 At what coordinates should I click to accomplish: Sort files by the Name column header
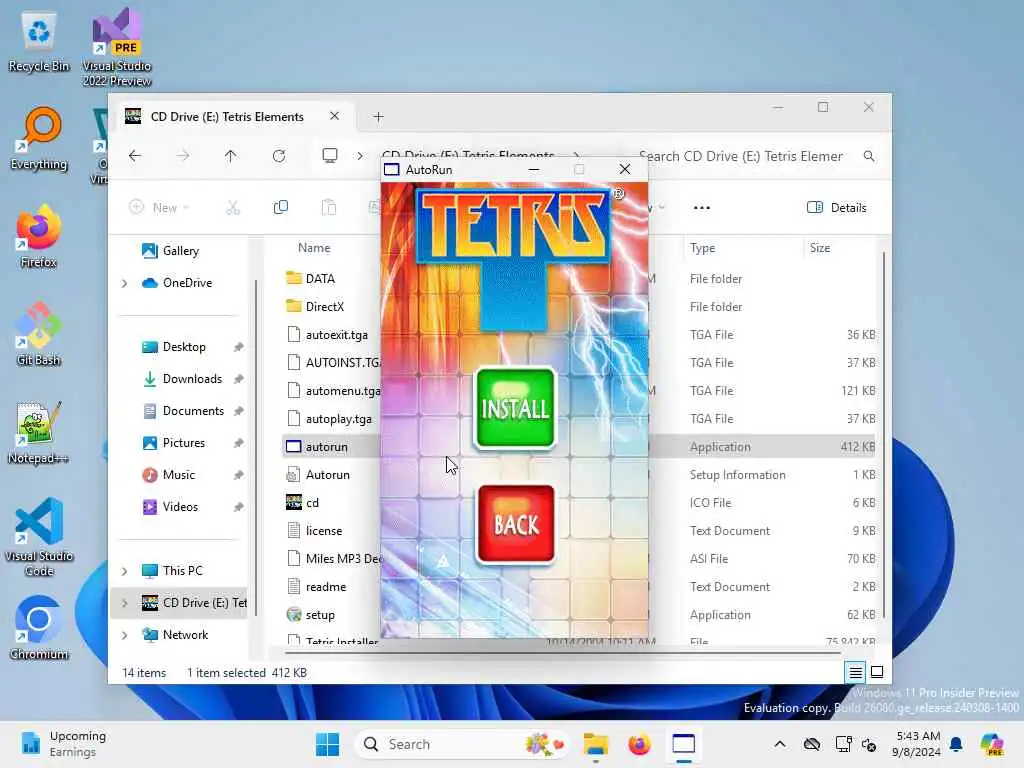pyautogui.click(x=314, y=248)
